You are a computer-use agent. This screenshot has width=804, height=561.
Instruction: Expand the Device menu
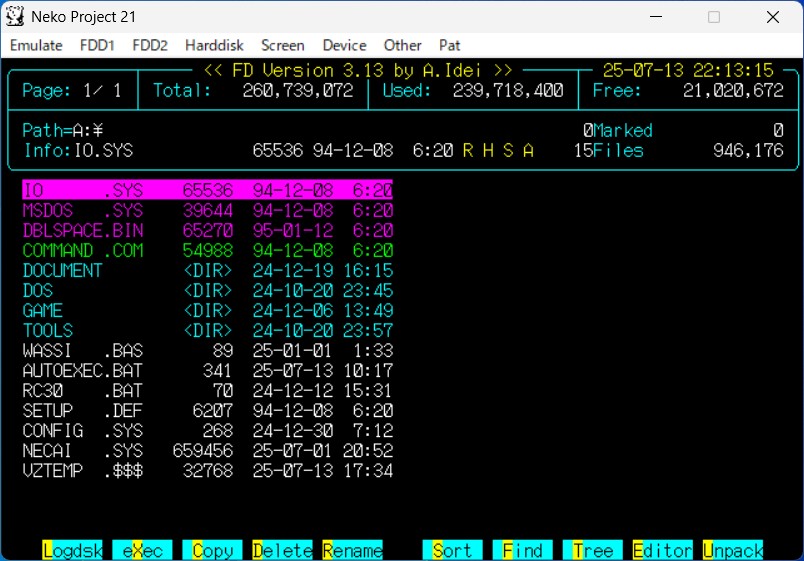(344, 45)
